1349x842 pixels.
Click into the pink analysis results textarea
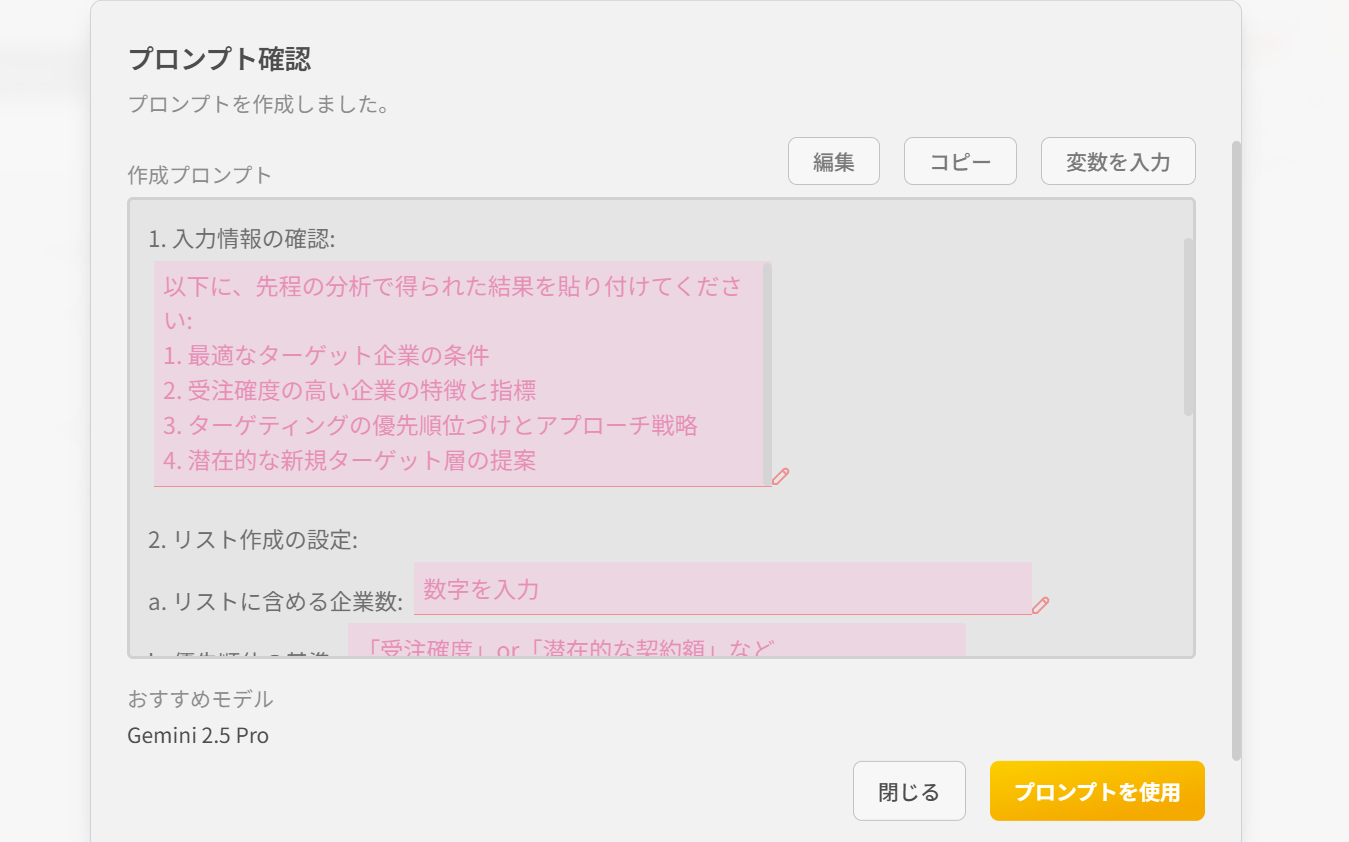[x=460, y=373]
